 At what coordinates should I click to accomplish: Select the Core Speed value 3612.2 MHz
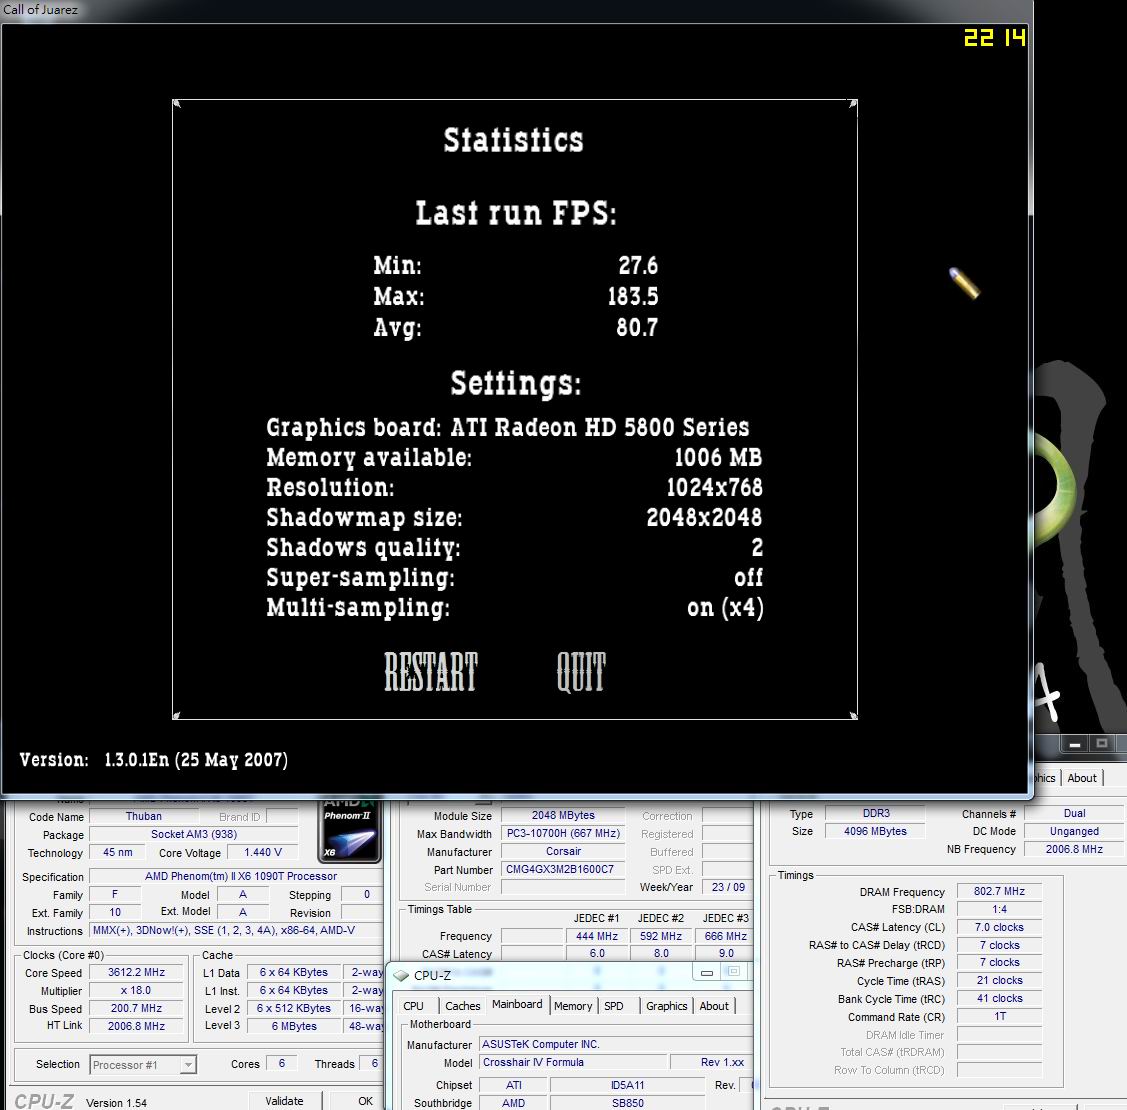click(136, 972)
